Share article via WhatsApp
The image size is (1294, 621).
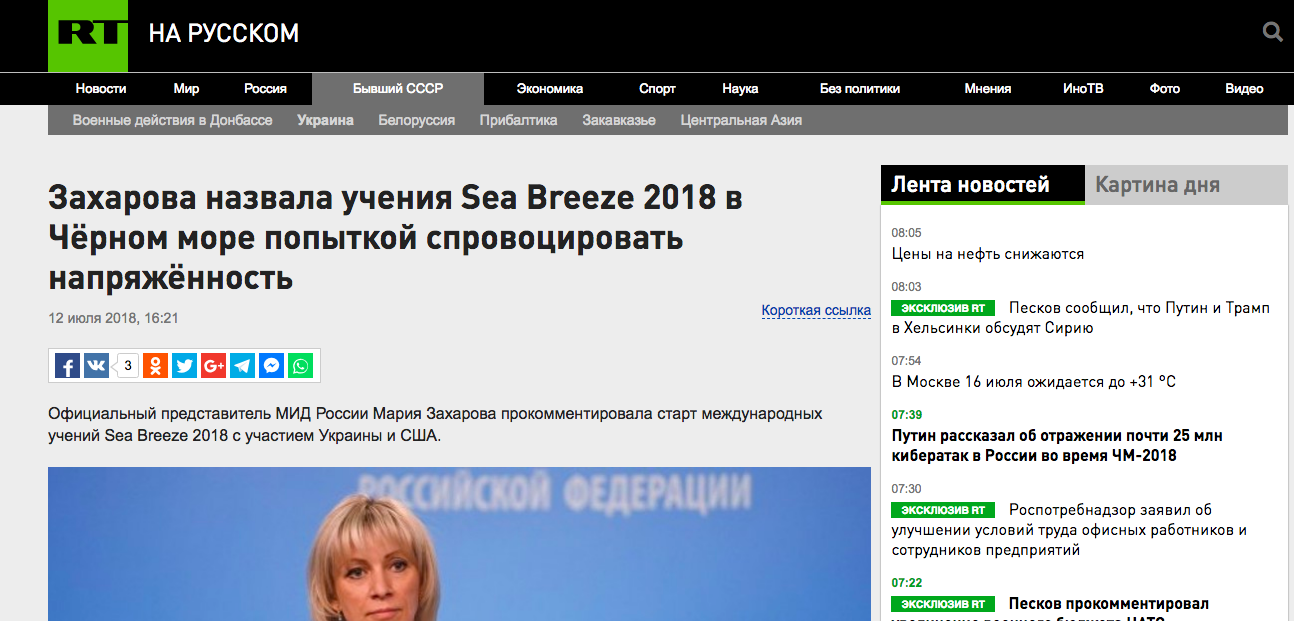300,366
